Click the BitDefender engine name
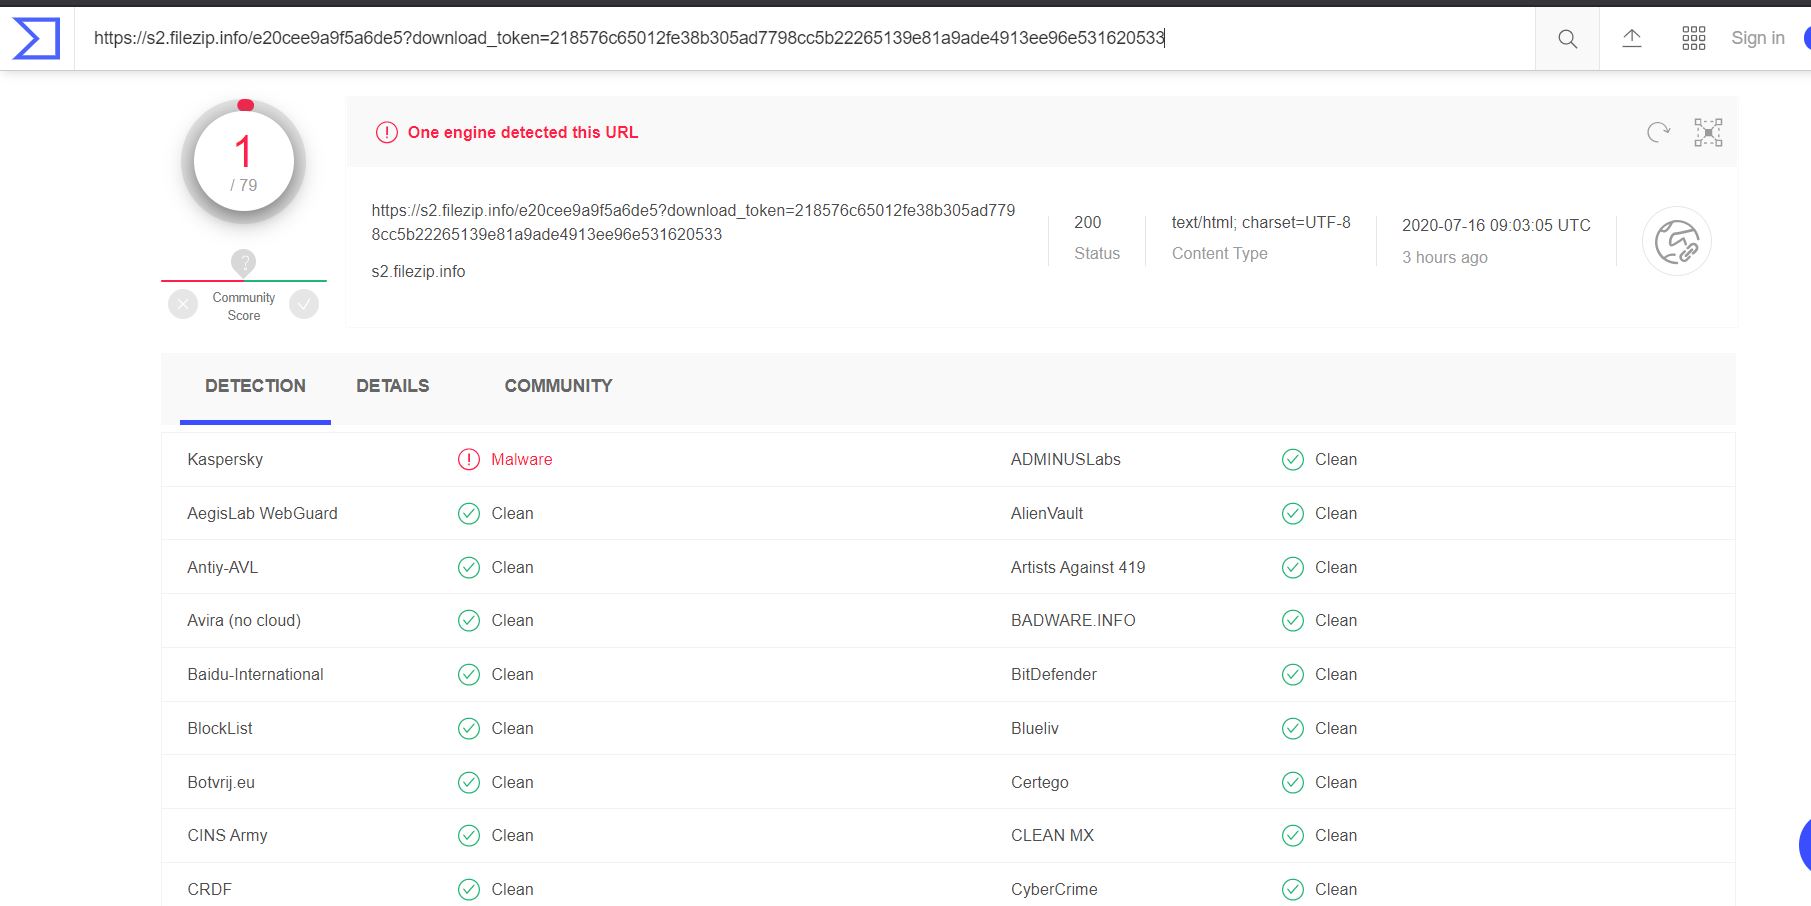 [1054, 674]
